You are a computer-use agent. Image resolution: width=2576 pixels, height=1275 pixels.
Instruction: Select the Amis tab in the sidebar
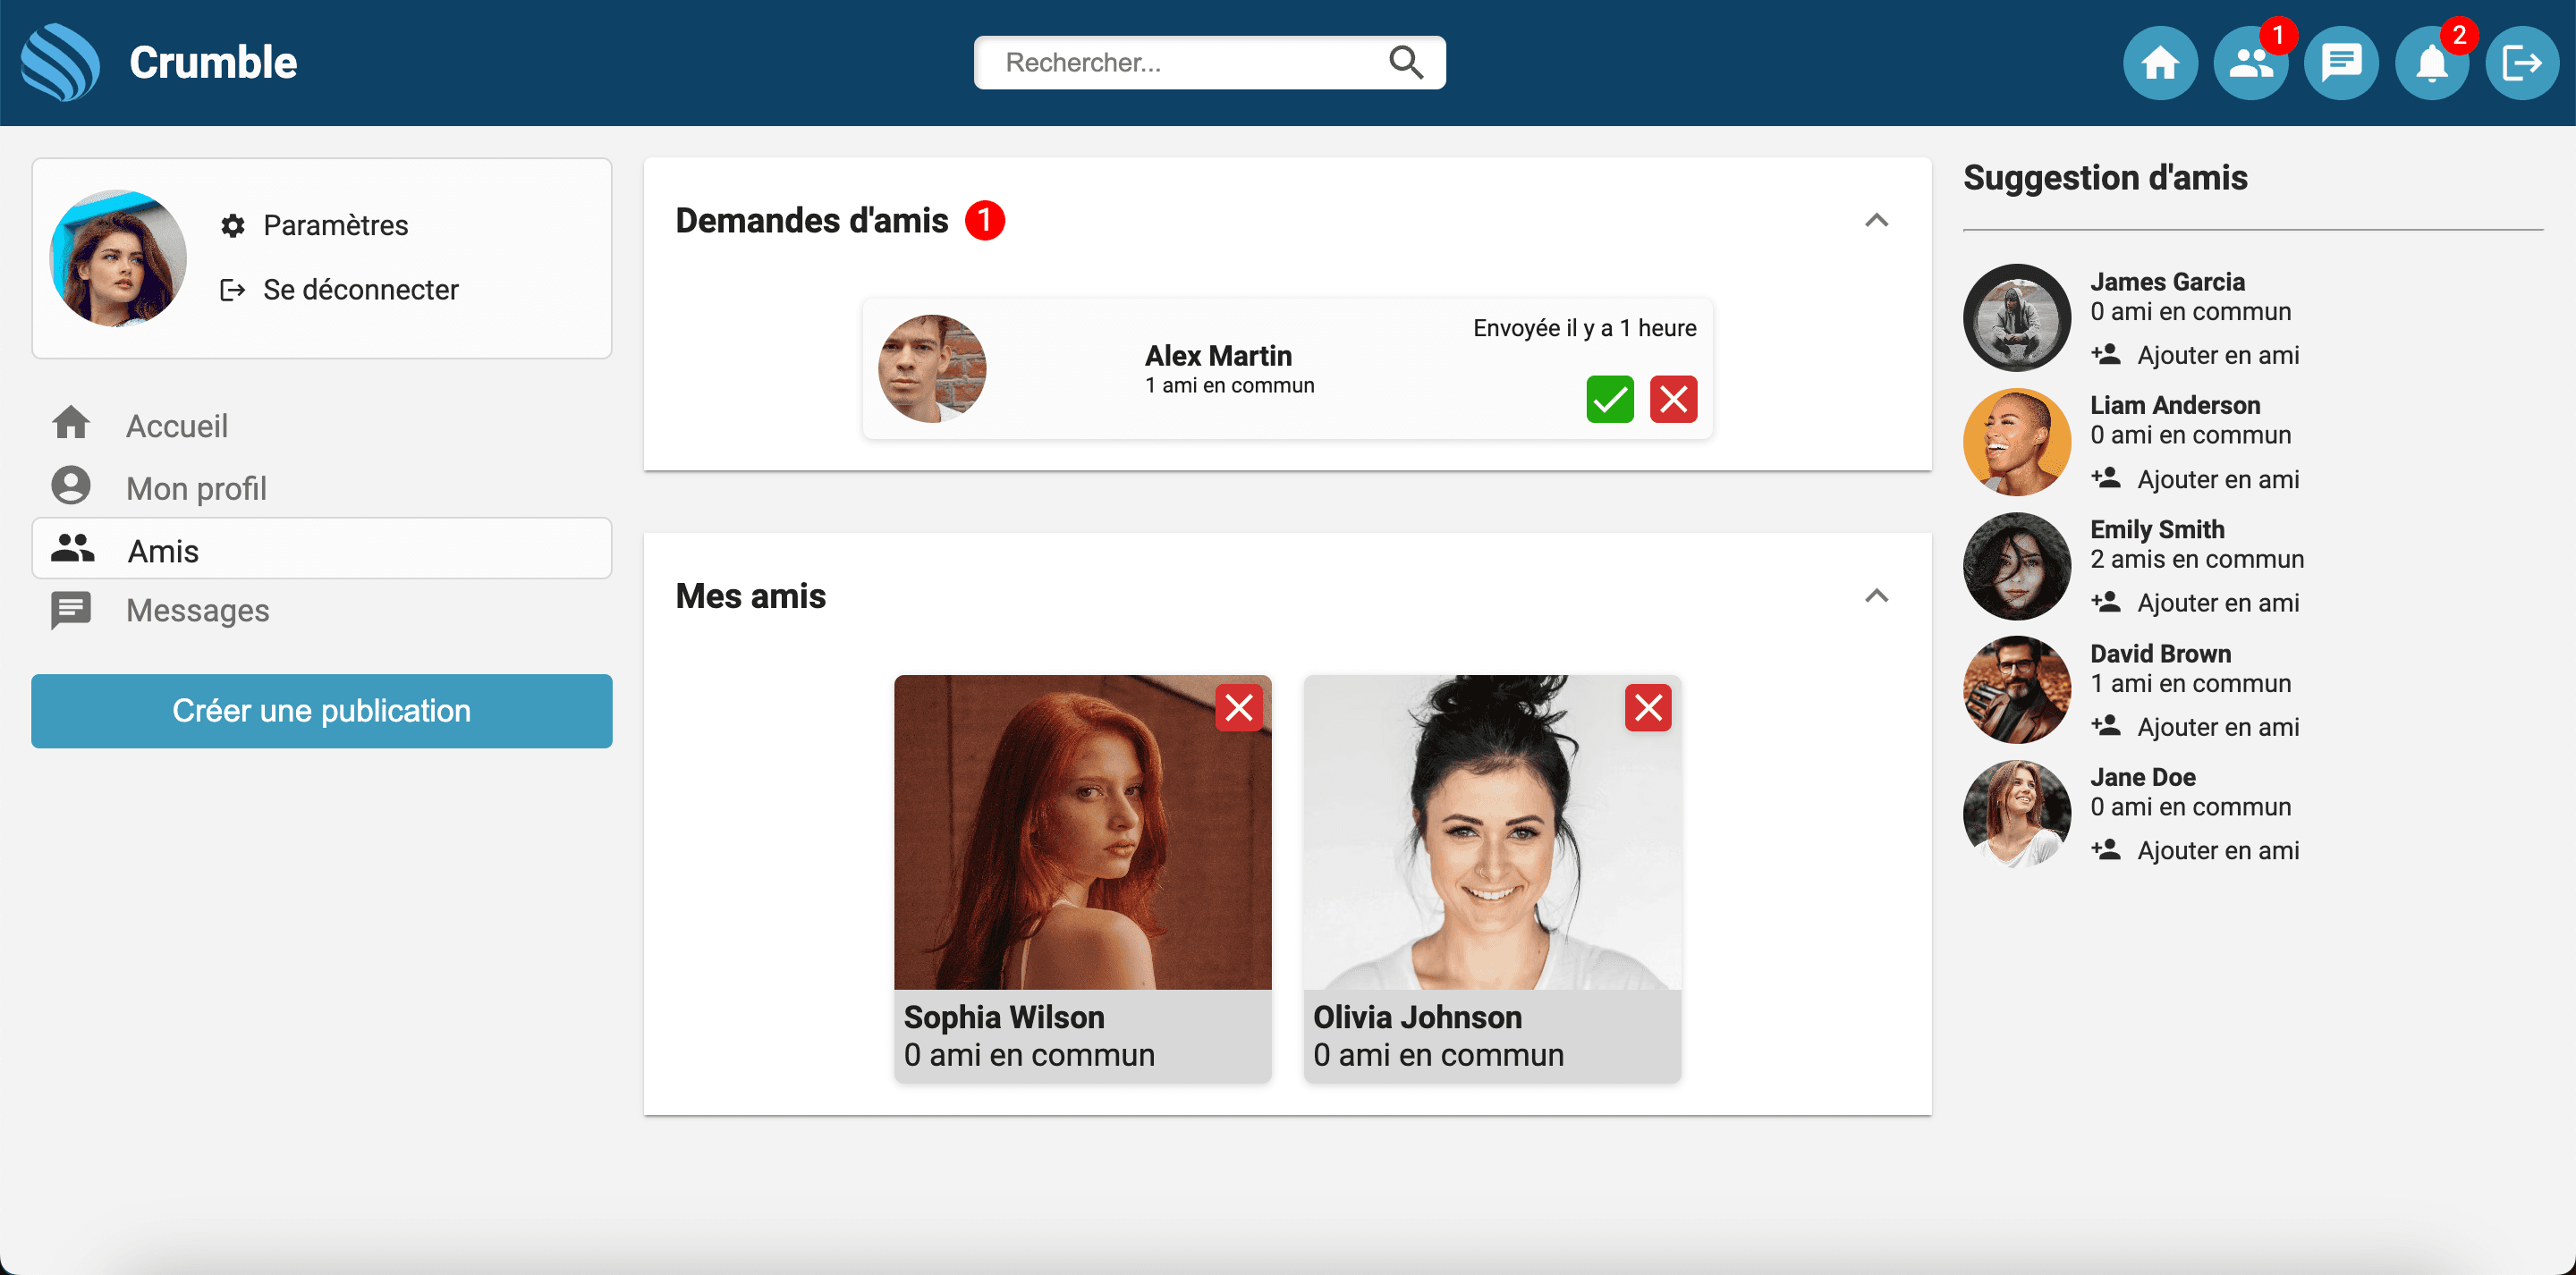[x=162, y=550]
